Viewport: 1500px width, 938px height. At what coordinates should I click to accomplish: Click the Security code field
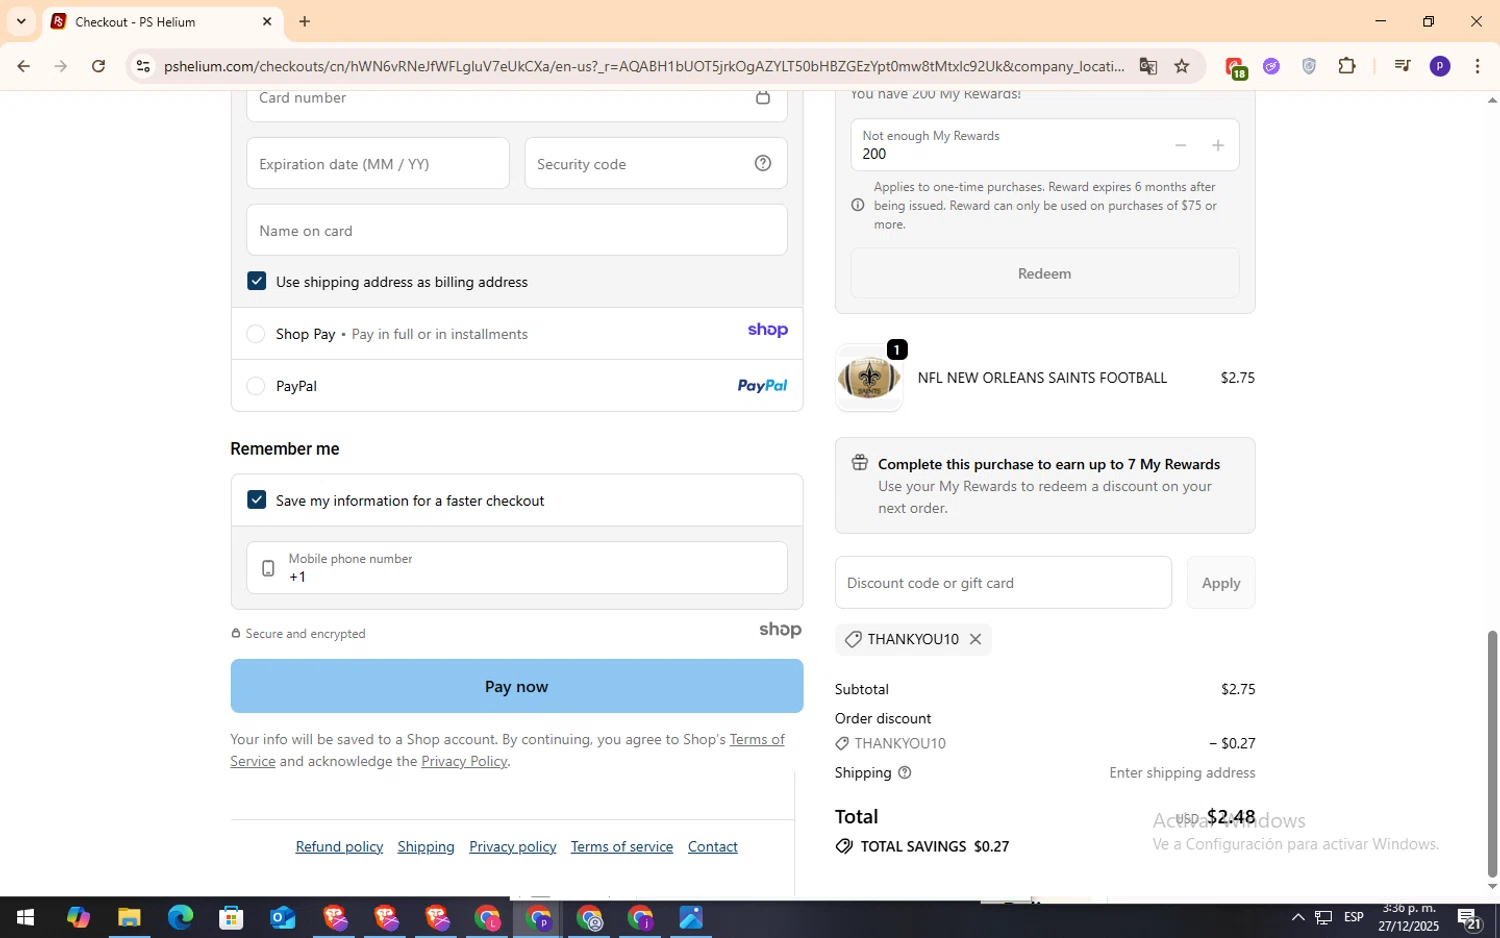(656, 163)
